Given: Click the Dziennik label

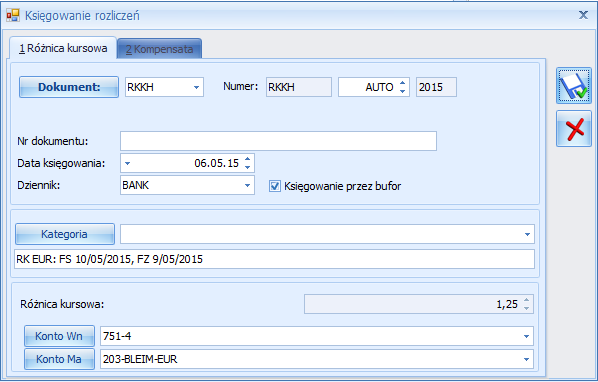Looking at the screenshot, I should [x=39, y=185].
